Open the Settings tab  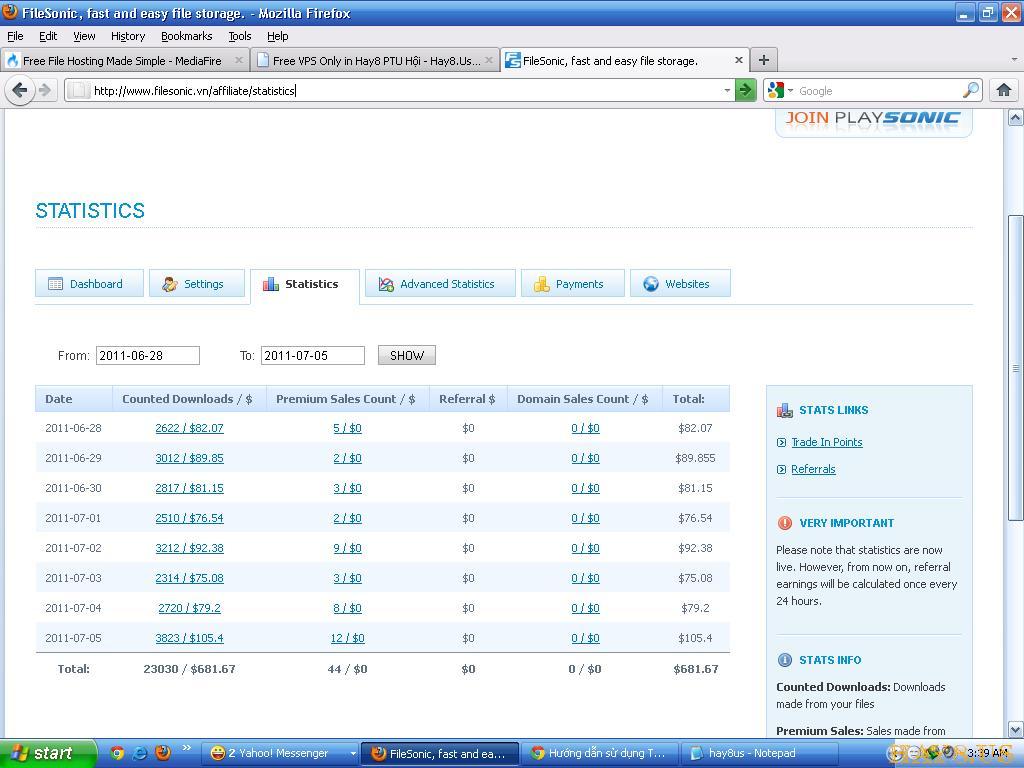tap(197, 283)
